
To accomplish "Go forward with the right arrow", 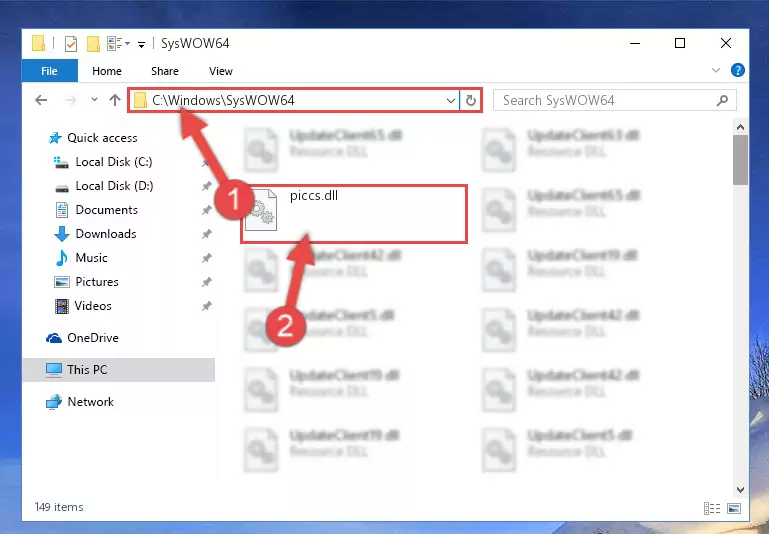I will [71, 100].
